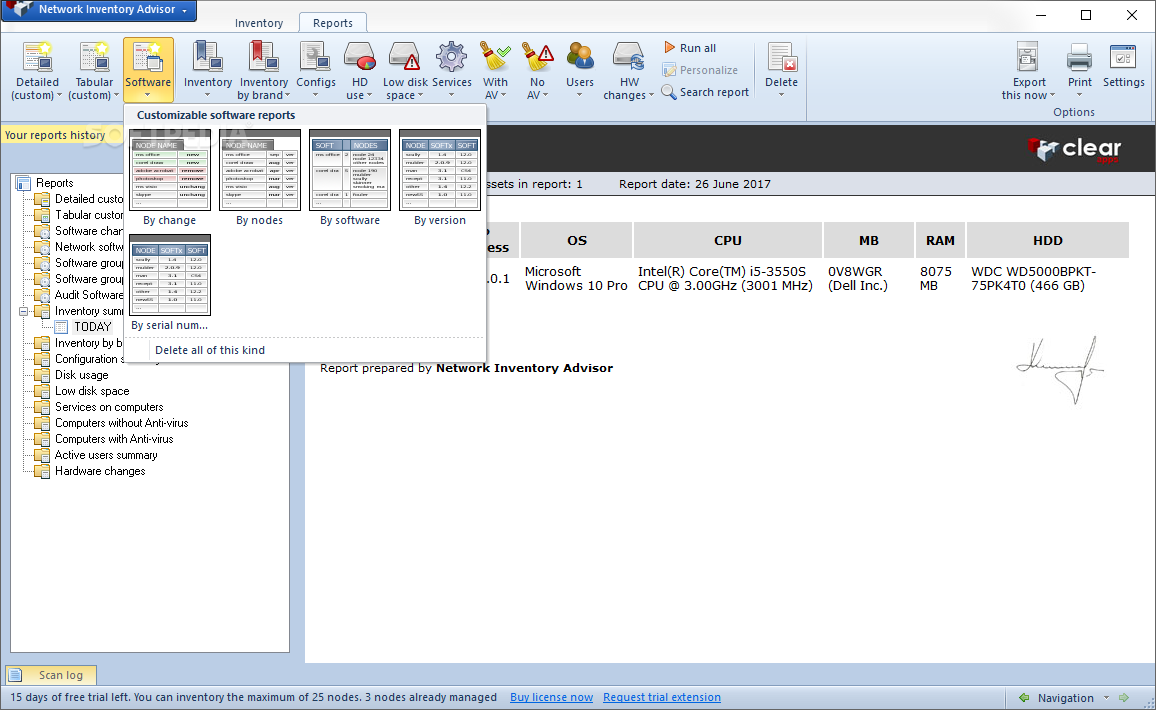1156x710 pixels.
Task: Select Services on computers tree item
Action: (x=109, y=407)
